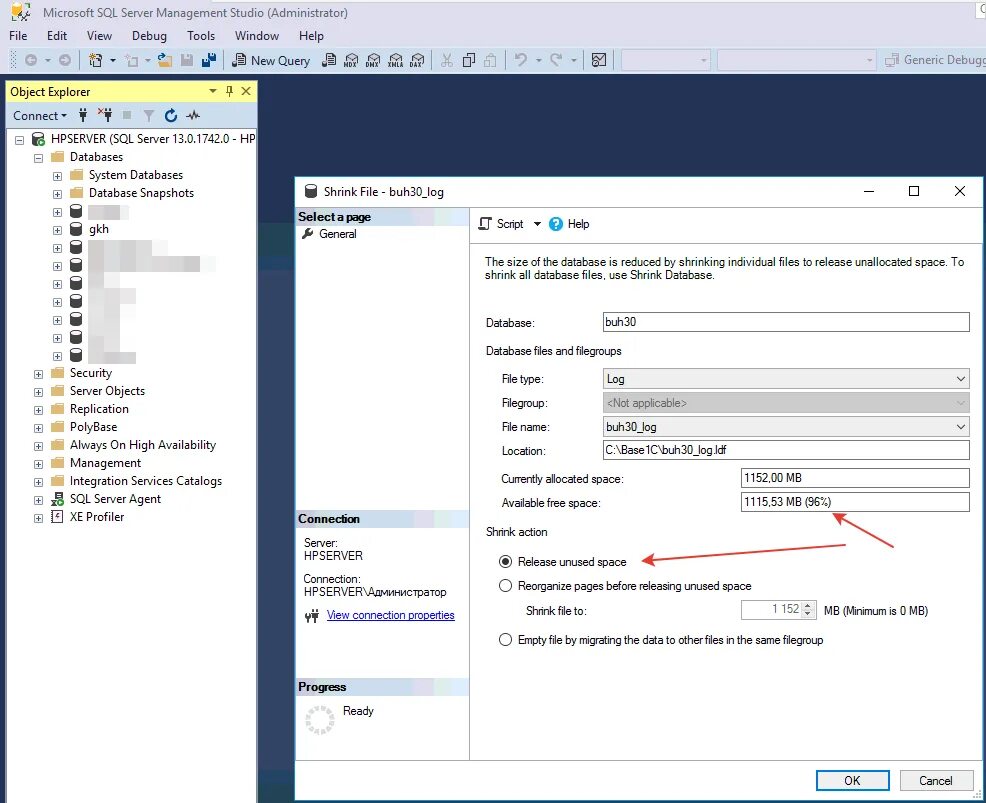Image resolution: width=986 pixels, height=803 pixels.
Task: Click the Object Explorer activity monitor icon
Action: [193, 115]
